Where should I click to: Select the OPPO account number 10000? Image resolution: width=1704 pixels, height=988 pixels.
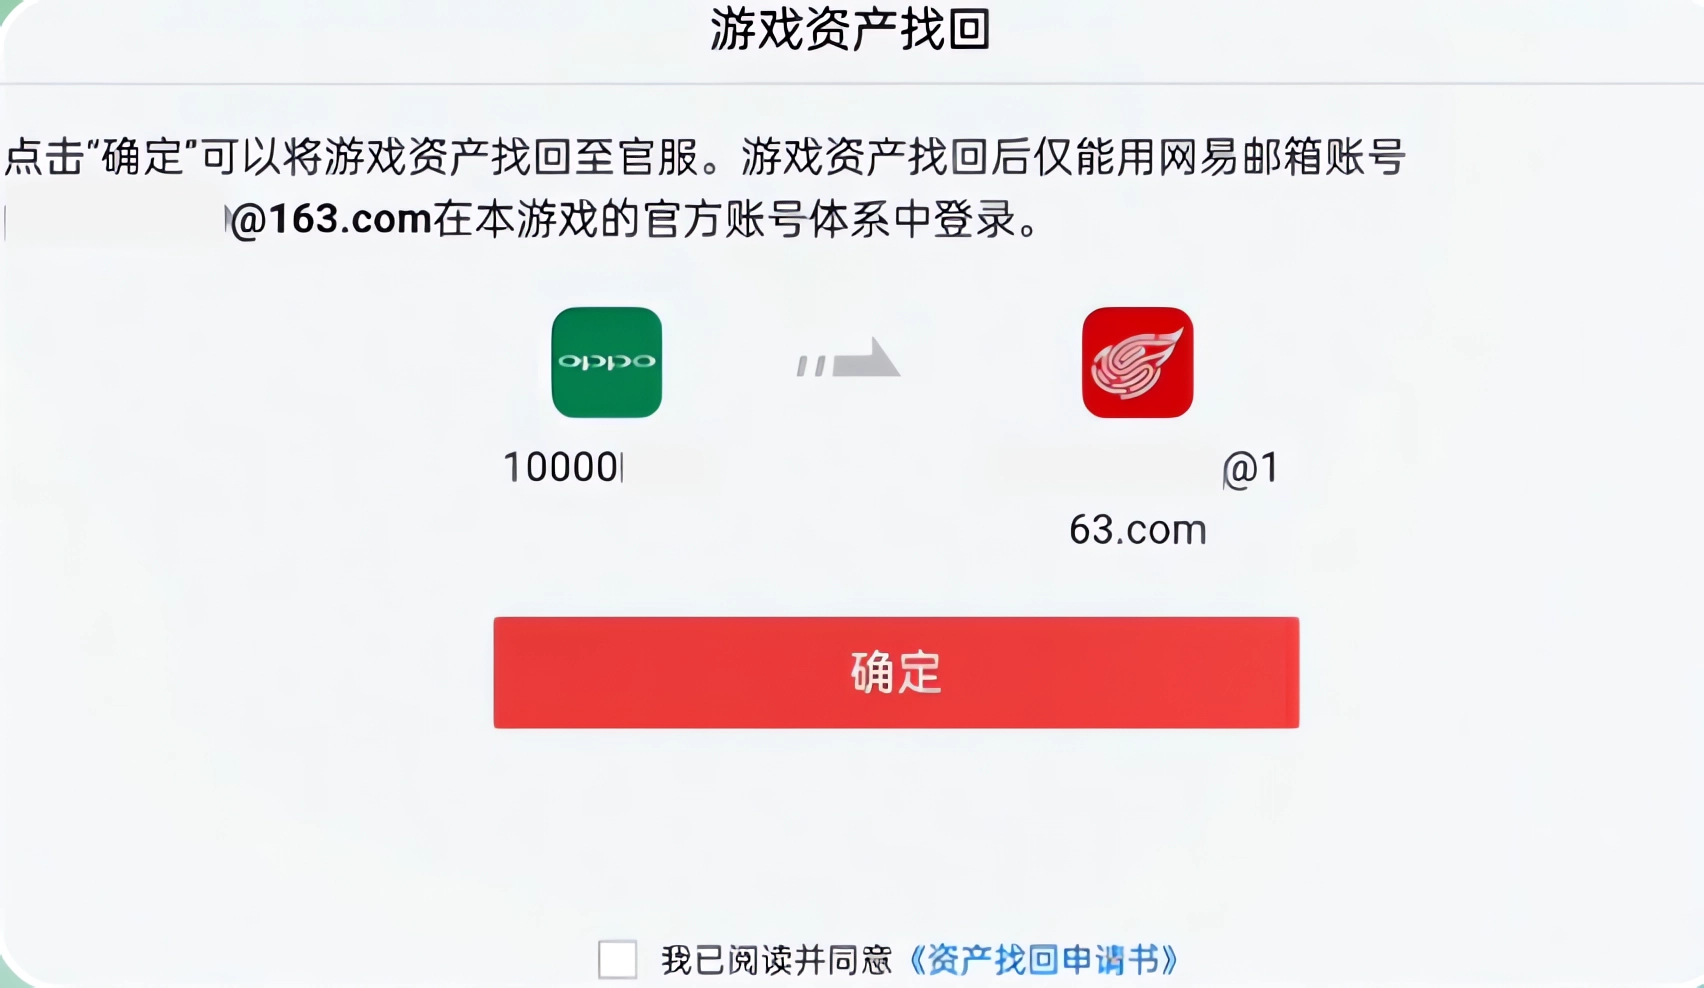pos(562,467)
